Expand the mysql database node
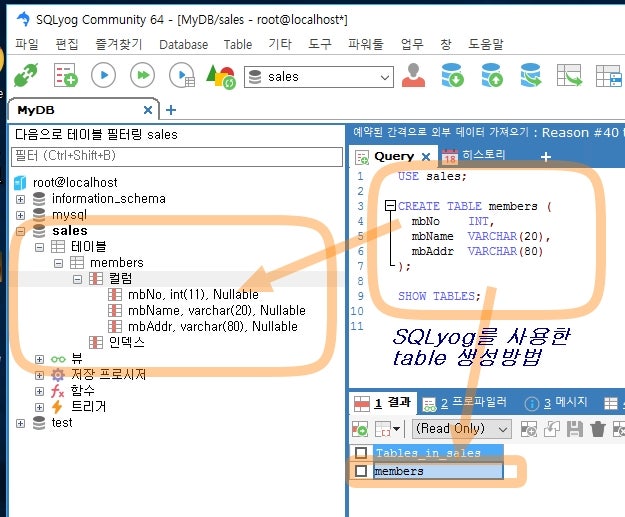The height and width of the screenshot is (517, 625). [x=20, y=215]
